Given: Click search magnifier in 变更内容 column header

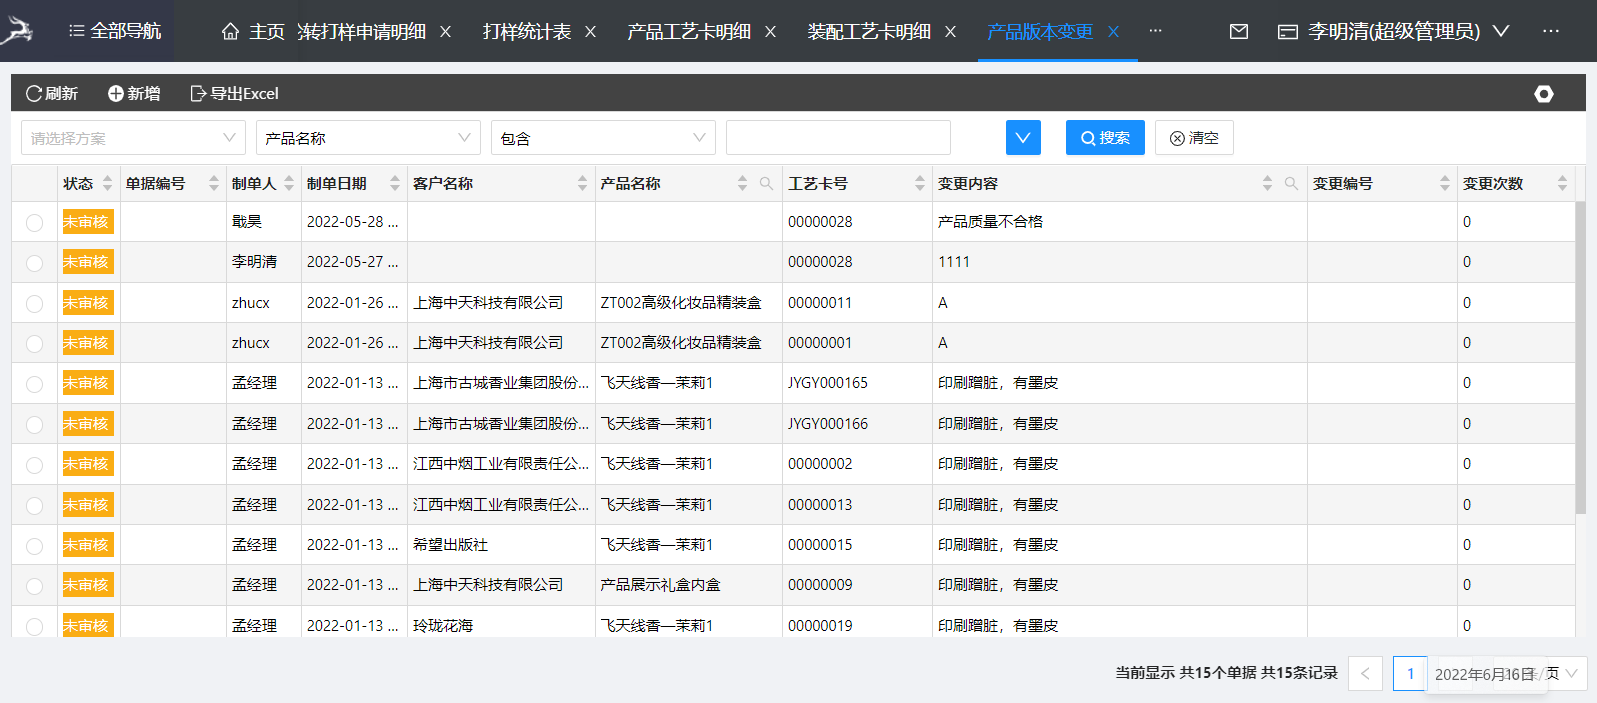Looking at the screenshot, I should [1291, 184].
